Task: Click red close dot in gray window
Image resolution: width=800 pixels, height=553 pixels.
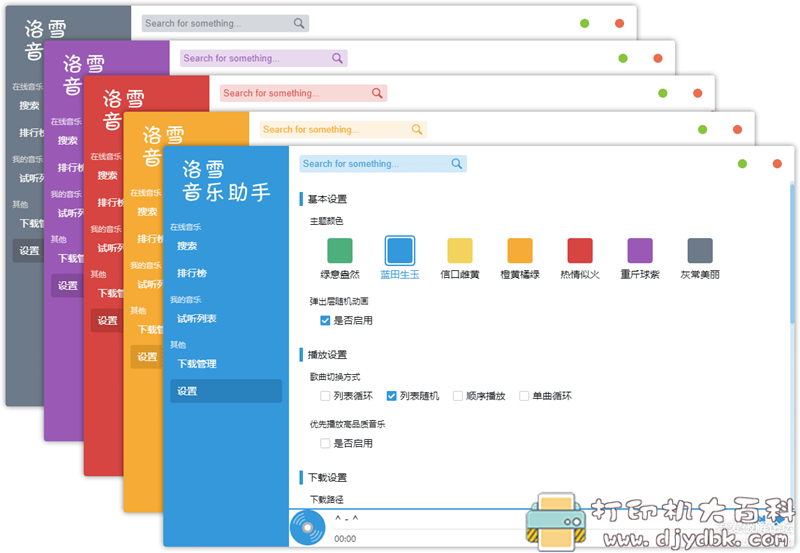Action: pyautogui.click(x=619, y=23)
